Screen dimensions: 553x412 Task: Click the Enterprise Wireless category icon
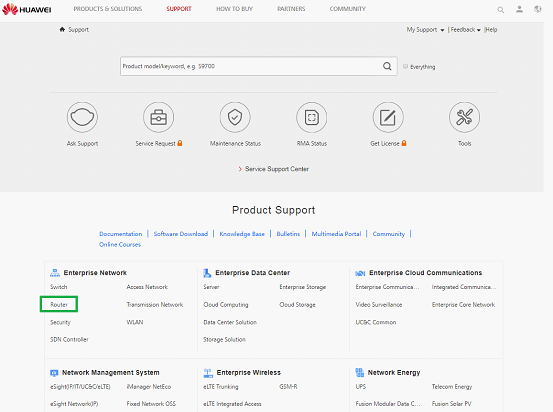(x=208, y=372)
